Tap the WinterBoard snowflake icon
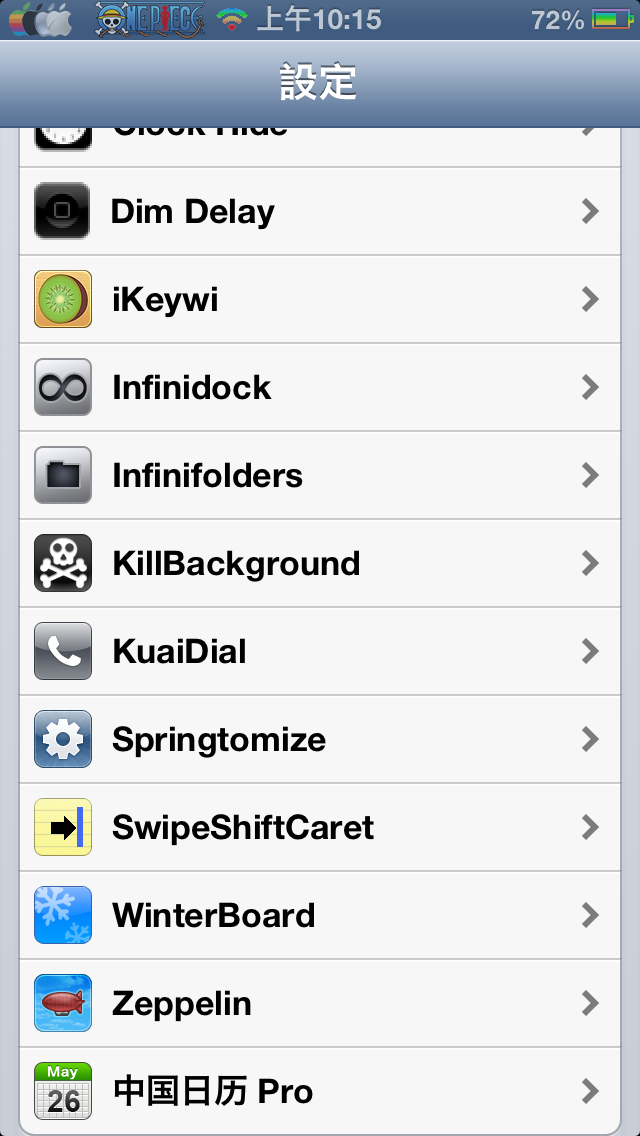The image size is (640, 1136). tap(62, 915)
